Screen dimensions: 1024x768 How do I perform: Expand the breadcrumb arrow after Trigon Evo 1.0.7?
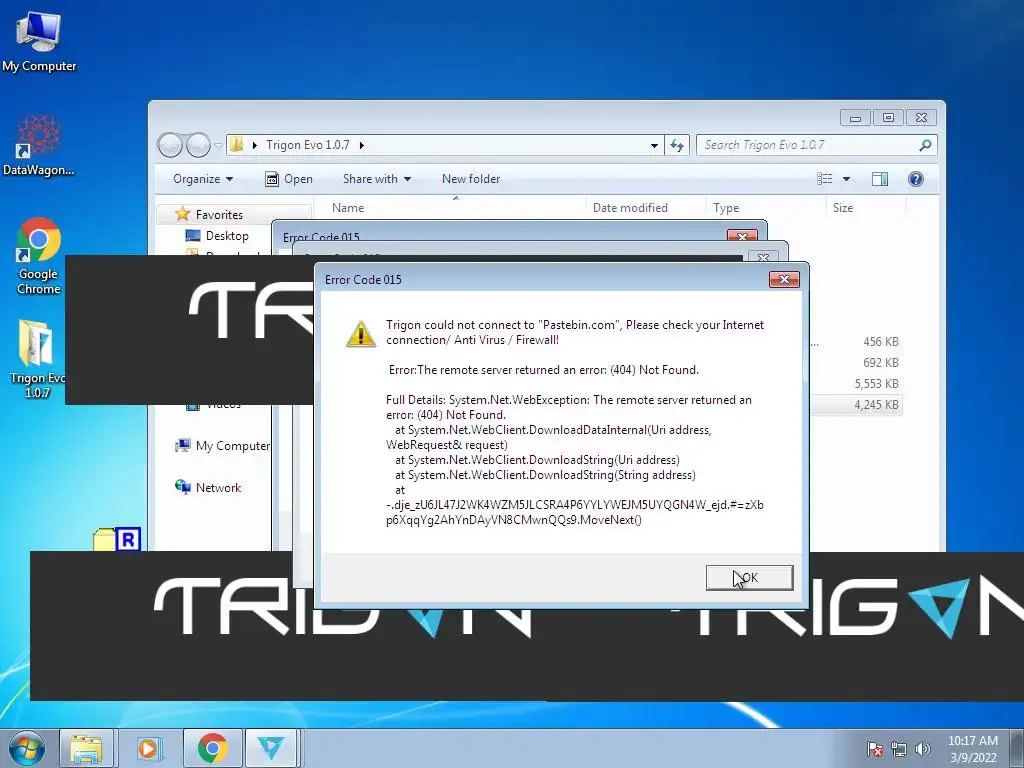[x=361, y=145]
